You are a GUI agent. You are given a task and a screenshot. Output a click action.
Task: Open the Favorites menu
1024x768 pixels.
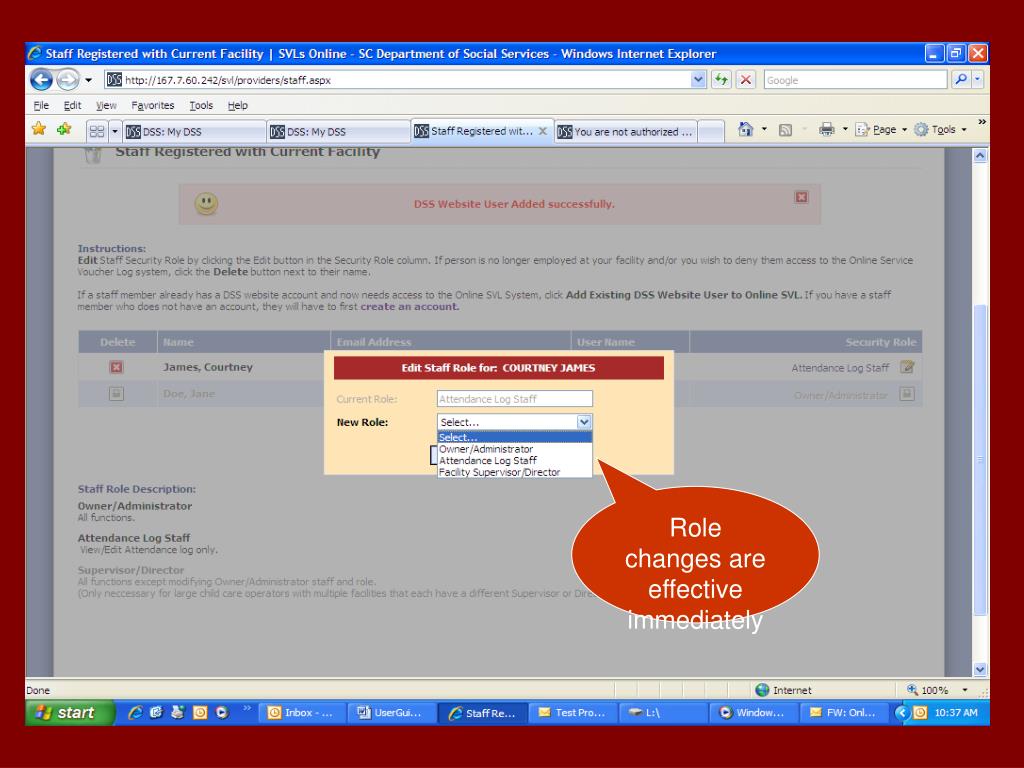tap(153, 105)
